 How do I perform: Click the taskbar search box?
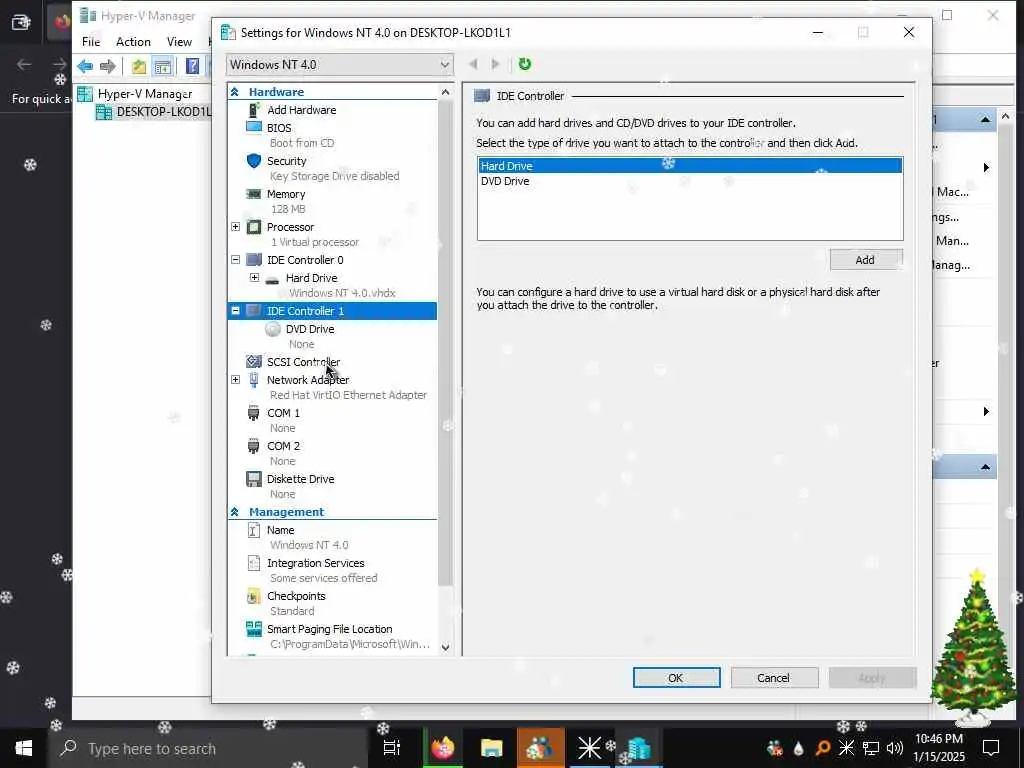[x=208, y=748]
